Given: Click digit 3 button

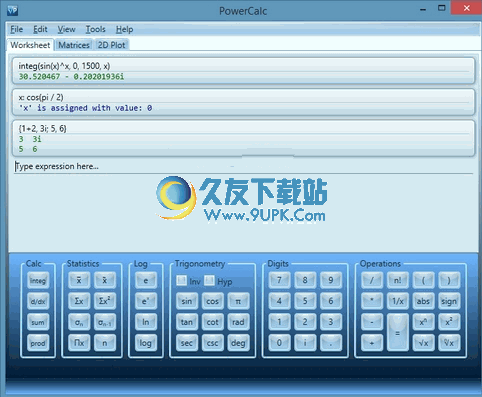Looking at the screenshot, I should pos(331,322).
